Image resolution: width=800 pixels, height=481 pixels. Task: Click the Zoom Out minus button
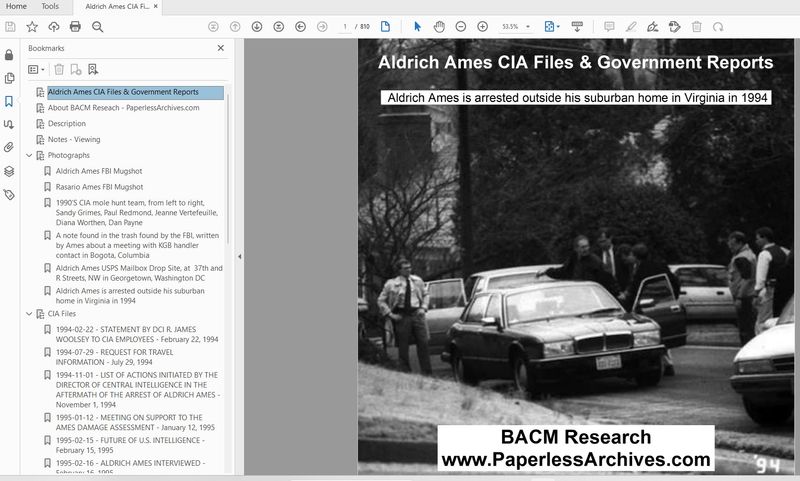coord(461,27)
